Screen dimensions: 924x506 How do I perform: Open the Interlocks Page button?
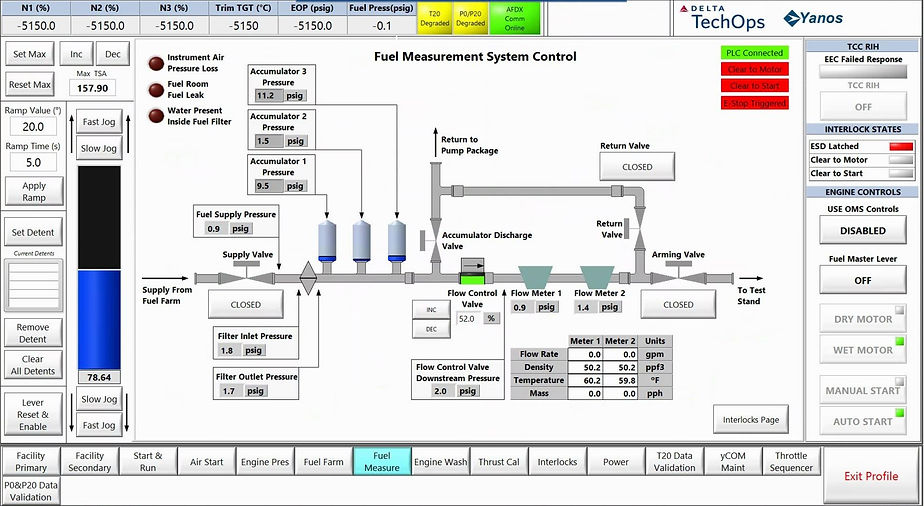(751, 419)
